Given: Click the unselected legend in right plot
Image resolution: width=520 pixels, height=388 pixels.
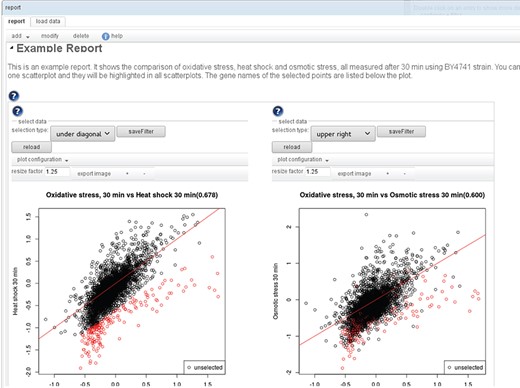Looking at the screenshot, I should (x=465, y=367).
